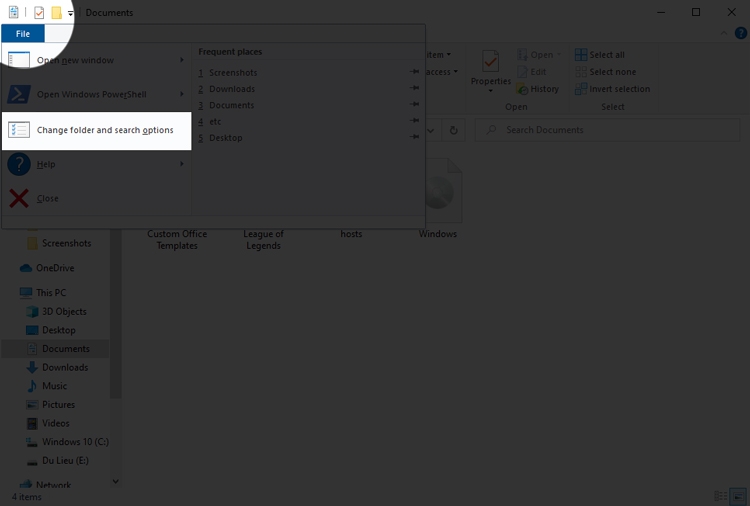Expand Open Windows PowerShell submenu arrow

[182, 94]
